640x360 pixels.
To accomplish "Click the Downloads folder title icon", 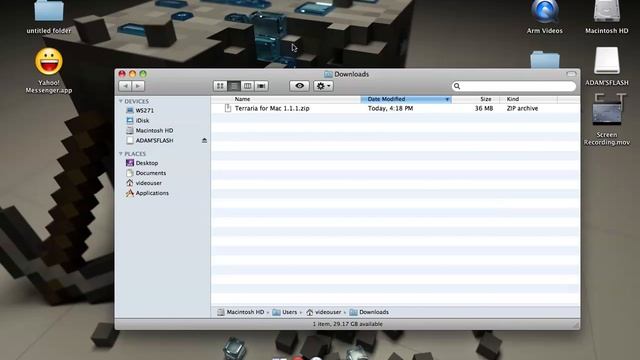I will click(328, 74).
